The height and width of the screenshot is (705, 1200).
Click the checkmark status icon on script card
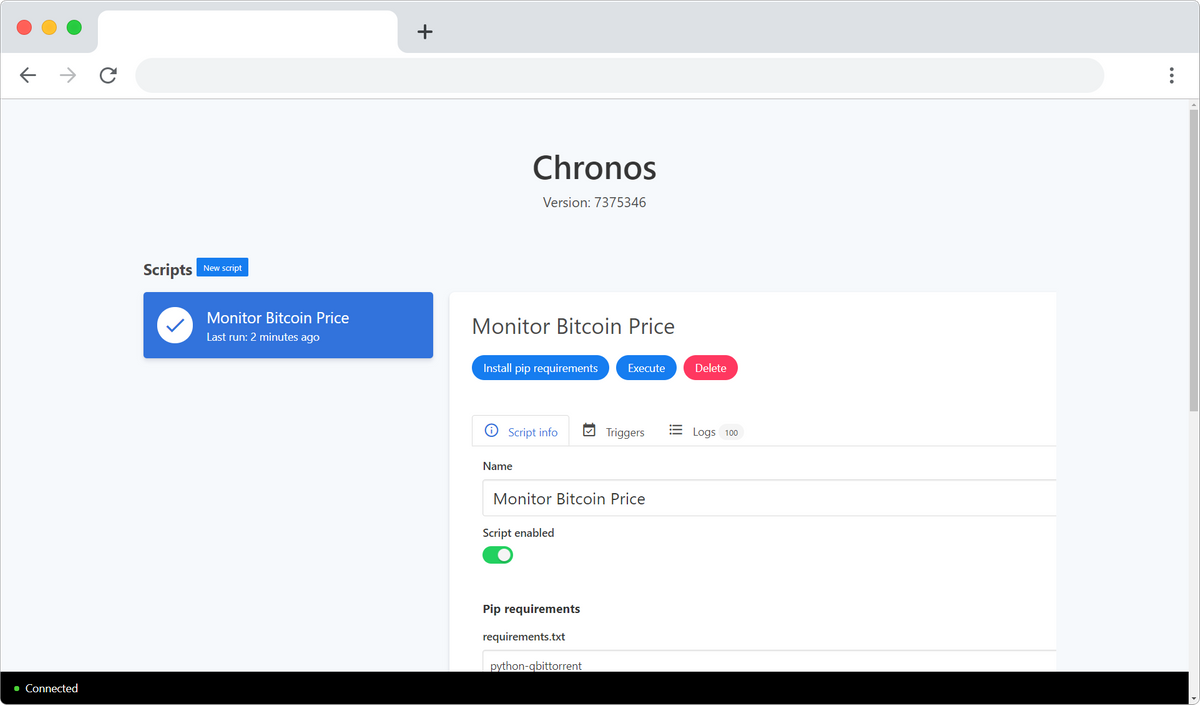[x=175, y=325]
